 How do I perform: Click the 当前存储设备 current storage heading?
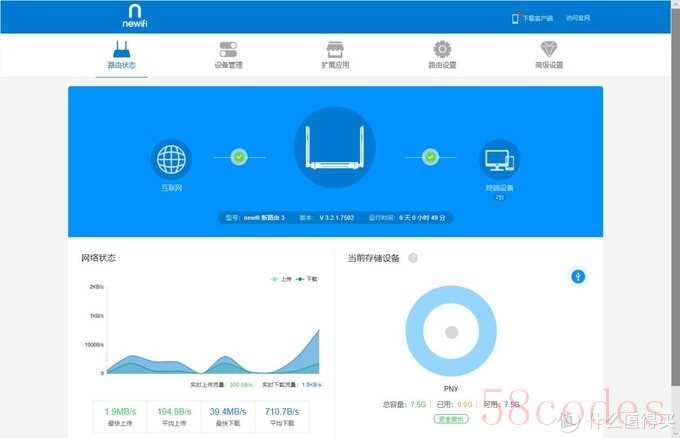pos(373,258)
